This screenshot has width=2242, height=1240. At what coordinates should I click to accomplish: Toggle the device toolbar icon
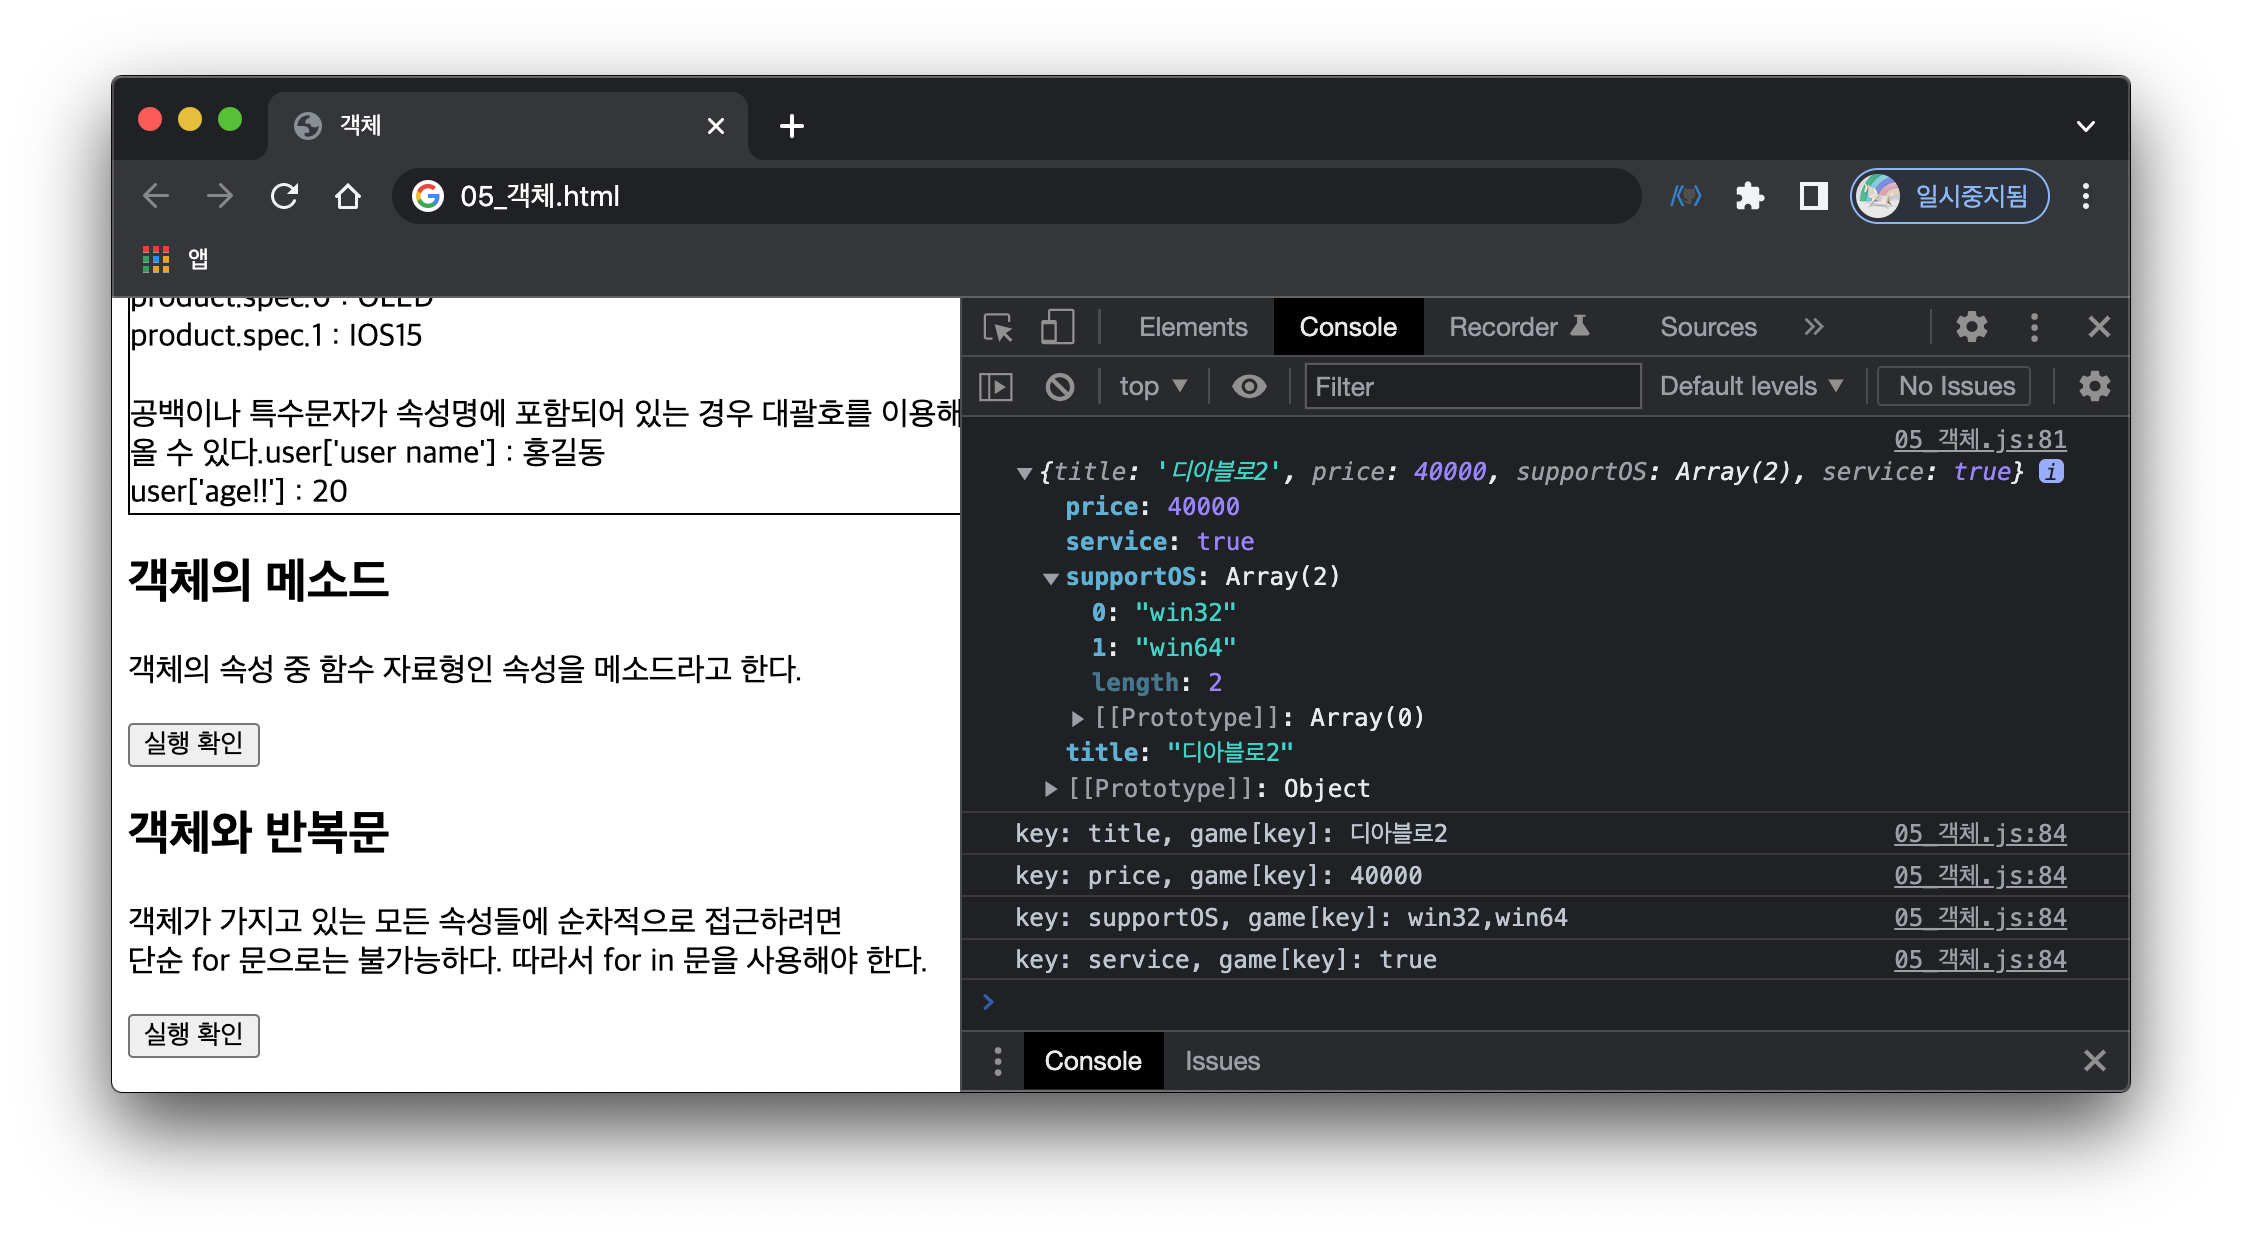[1057, 327]
